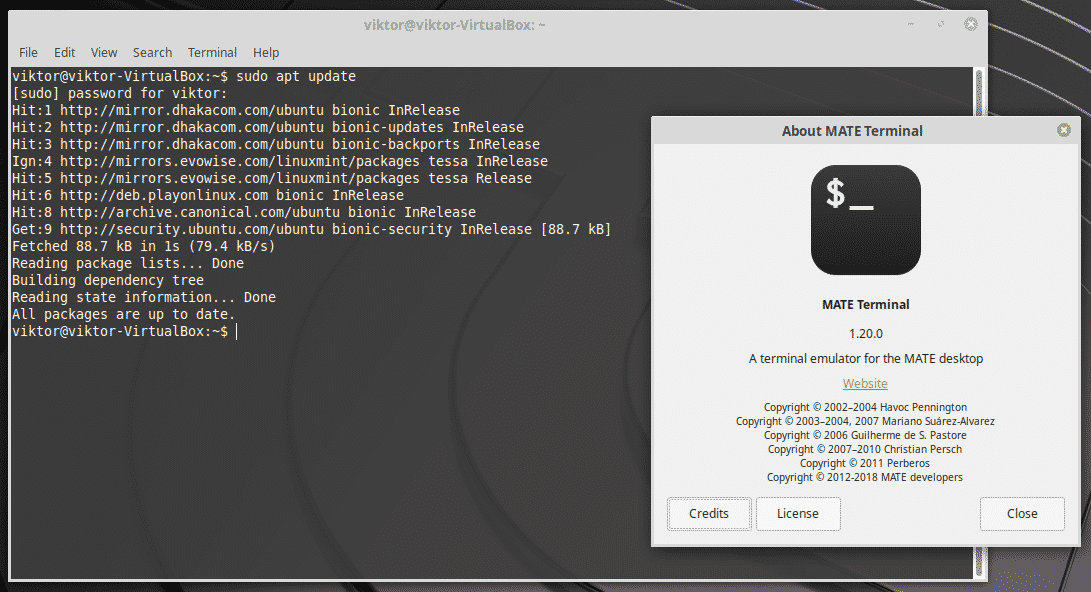1091x592 pixels.
Task: Close the terminal window via titlebar X
Action: (x=971, y=24)
